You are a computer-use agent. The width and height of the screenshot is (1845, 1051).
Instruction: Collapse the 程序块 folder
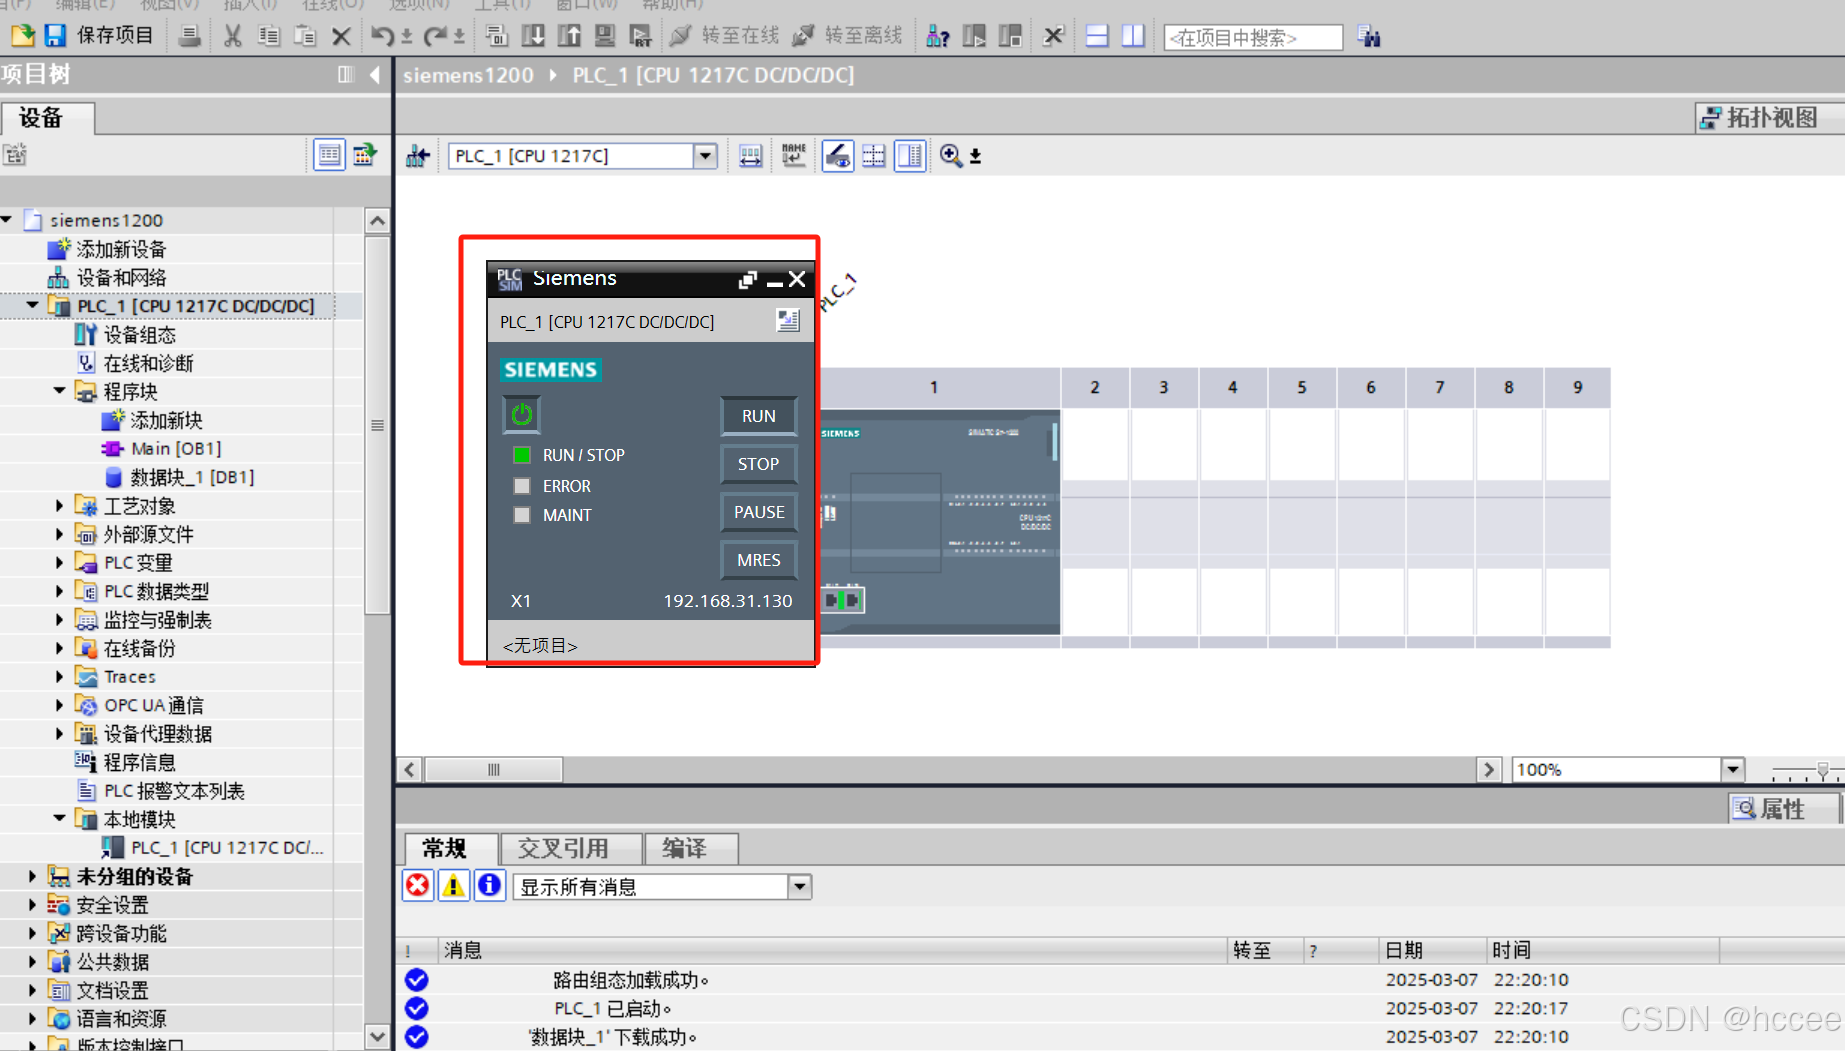59,391
